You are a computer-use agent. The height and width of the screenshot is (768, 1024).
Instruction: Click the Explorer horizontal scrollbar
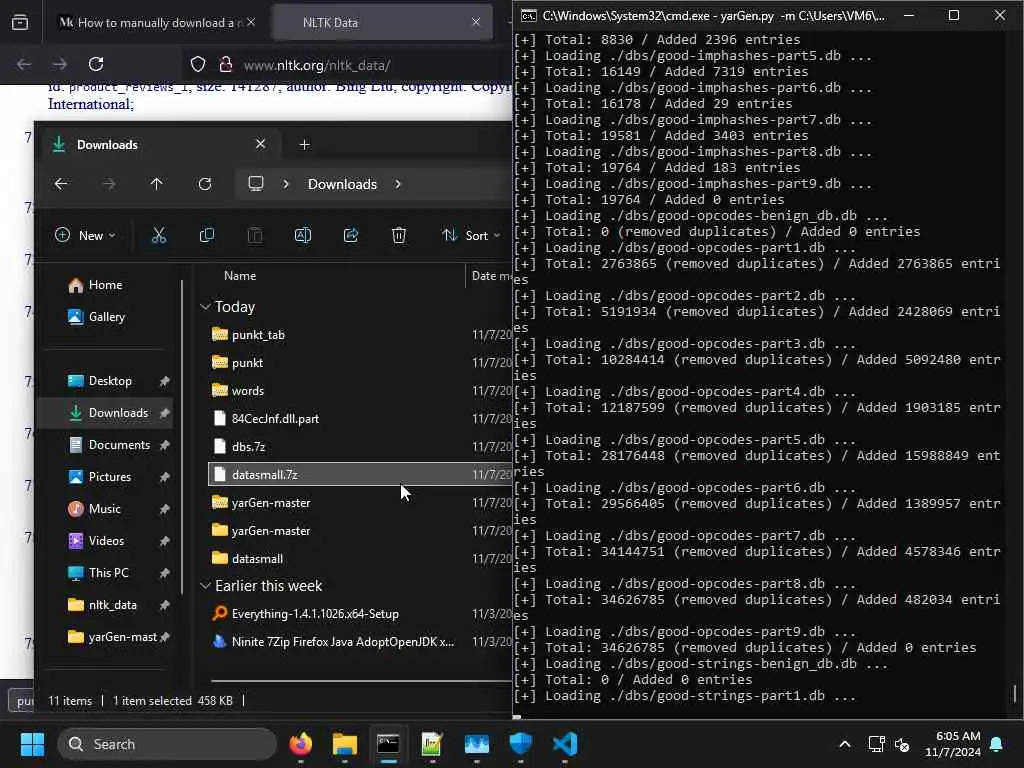point(361,681)
